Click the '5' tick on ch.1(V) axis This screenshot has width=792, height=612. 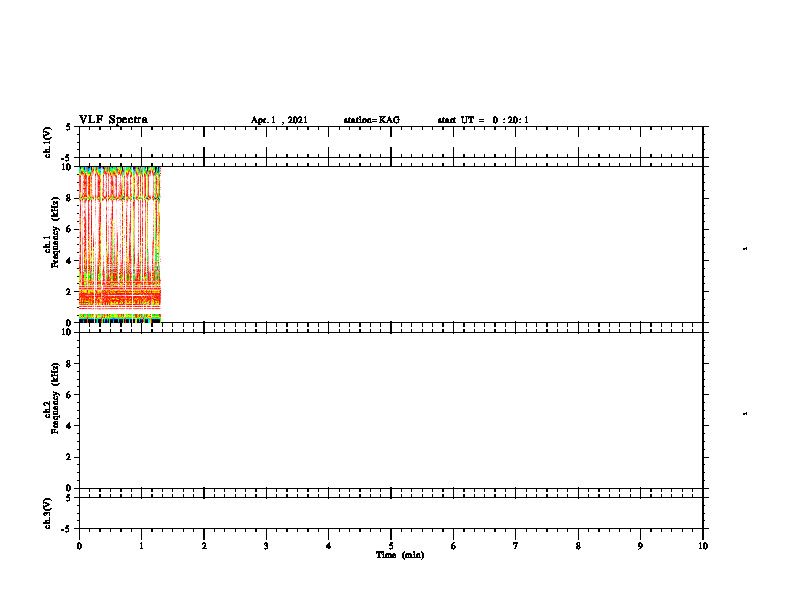click(x=69, y=127)
